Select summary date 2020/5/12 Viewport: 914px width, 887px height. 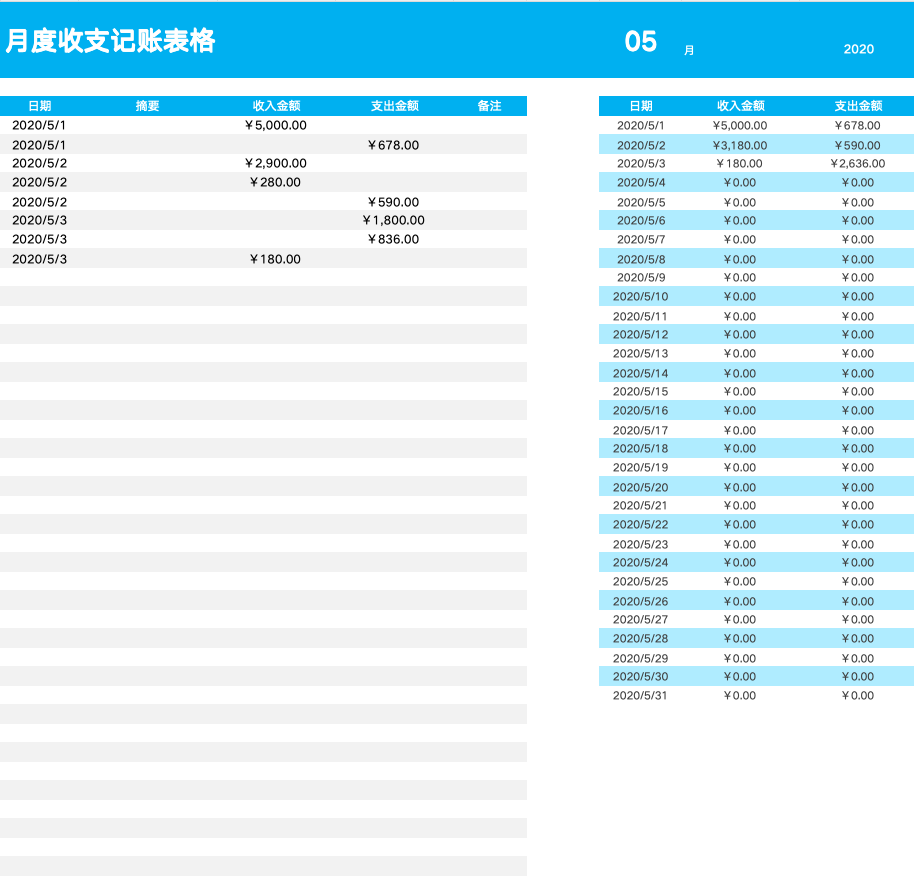tap(641, 335)
